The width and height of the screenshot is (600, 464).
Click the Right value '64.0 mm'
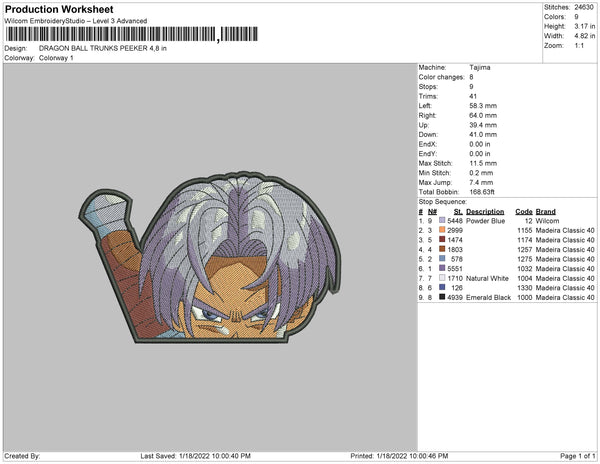pyautogui.click(x=483, y=115)
